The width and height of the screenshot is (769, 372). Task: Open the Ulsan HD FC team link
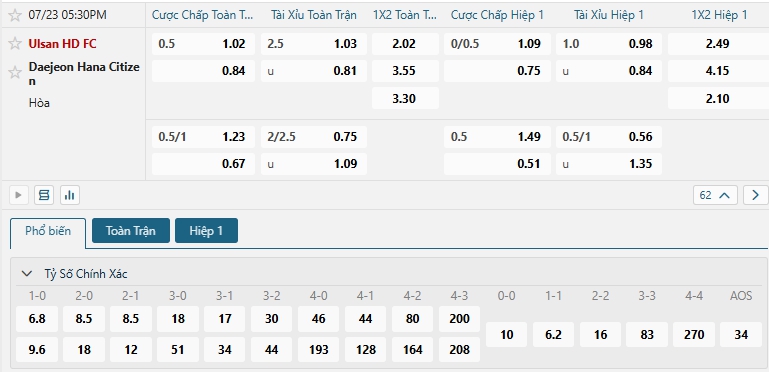click(x=62, y=44)
